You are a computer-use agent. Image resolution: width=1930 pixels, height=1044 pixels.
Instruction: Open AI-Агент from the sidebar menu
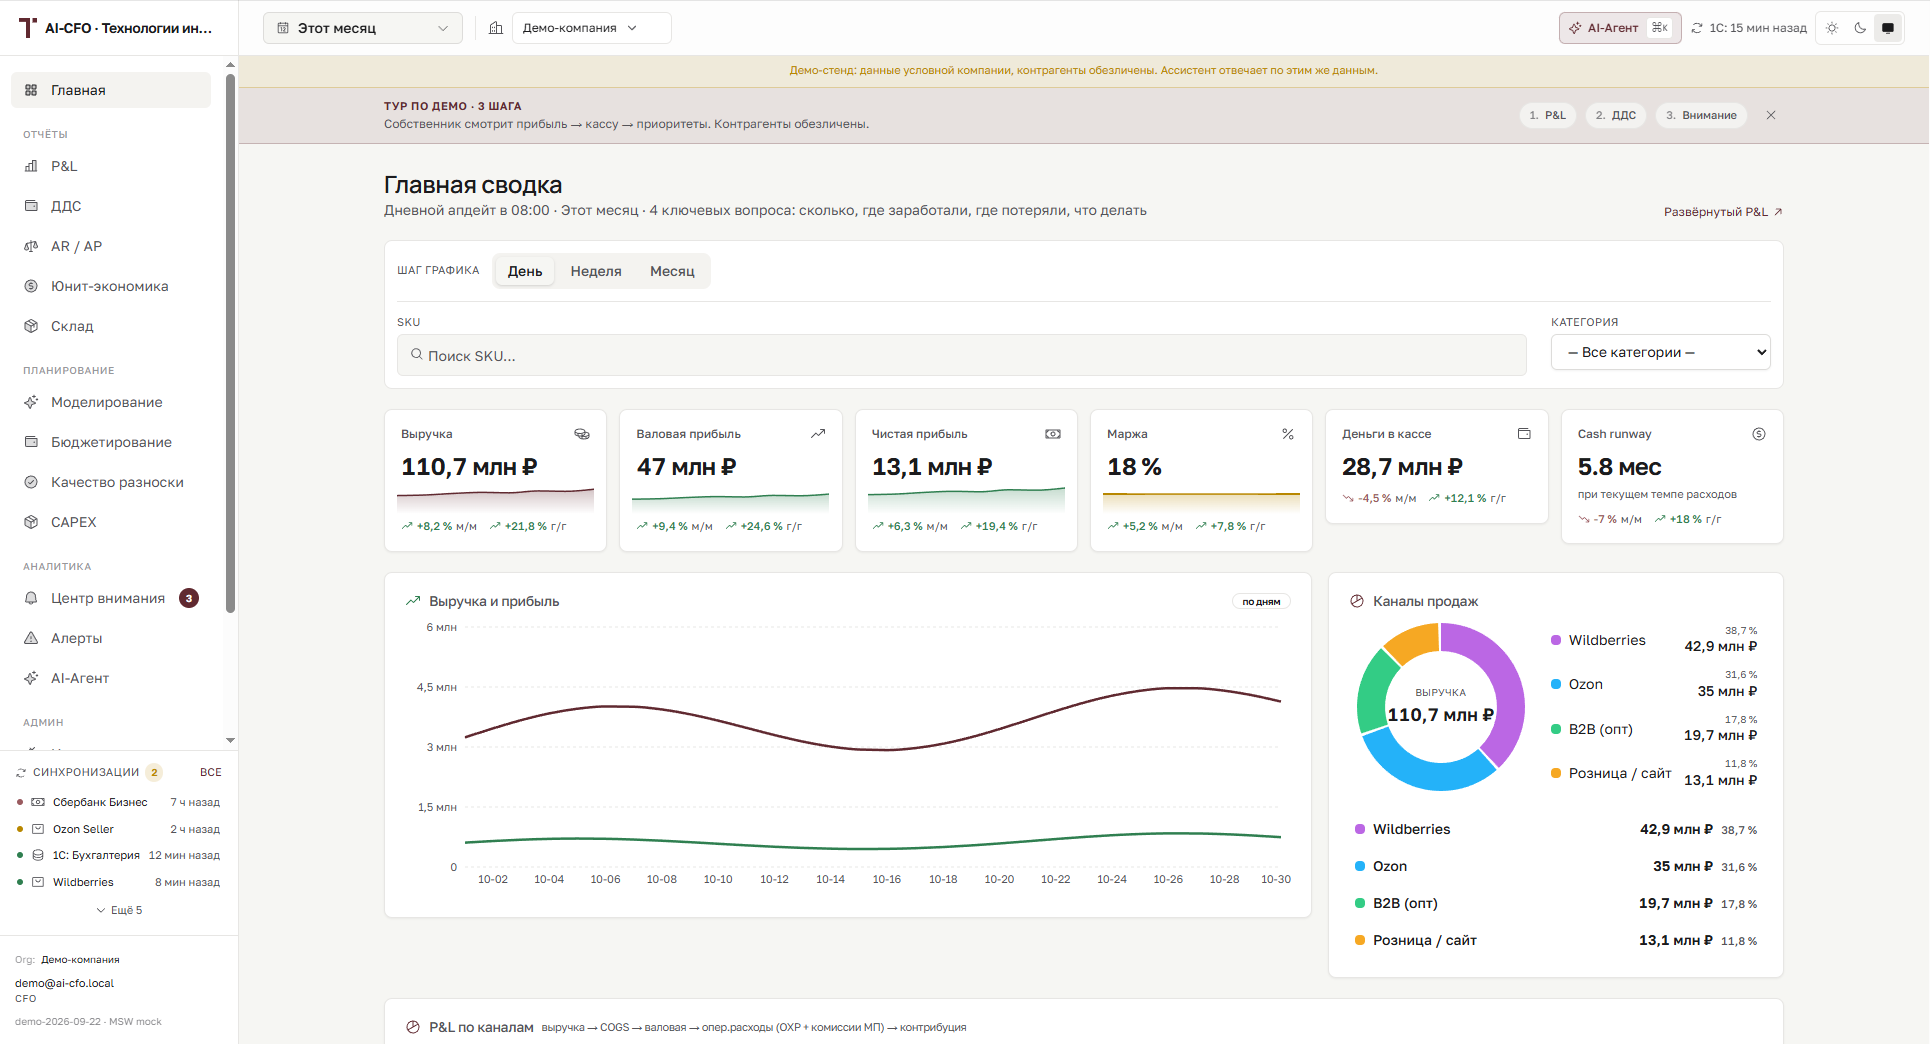coord(111,678)
